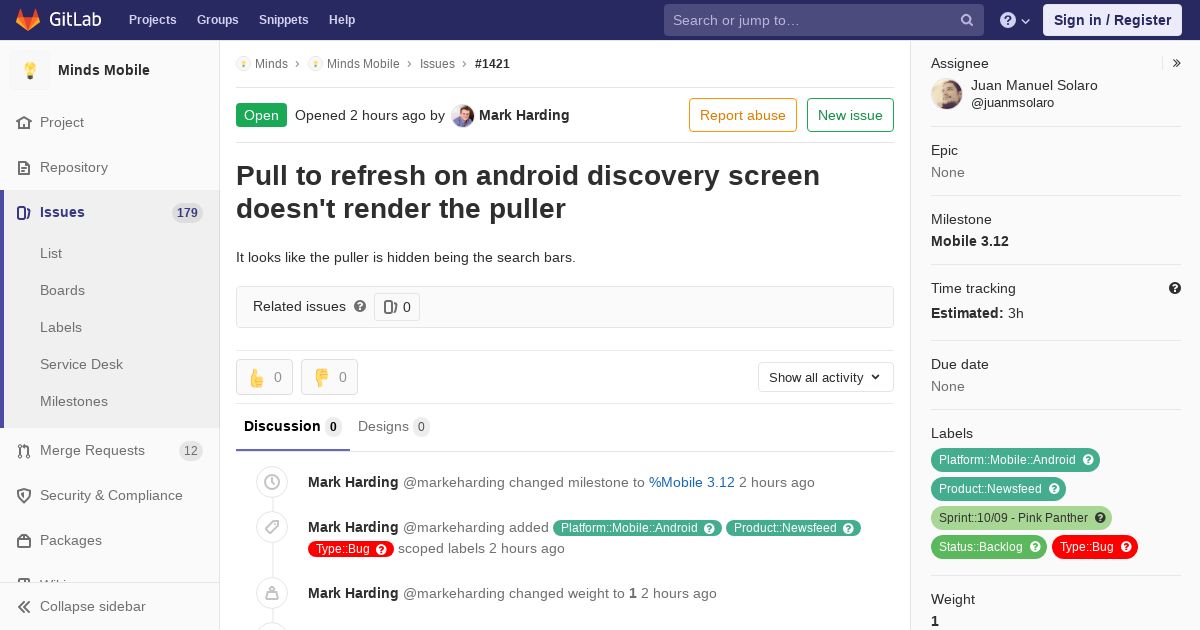Open the help question mark menu
The width and height of the screenshot is (1200, 630).
(x=1015, y=20)
